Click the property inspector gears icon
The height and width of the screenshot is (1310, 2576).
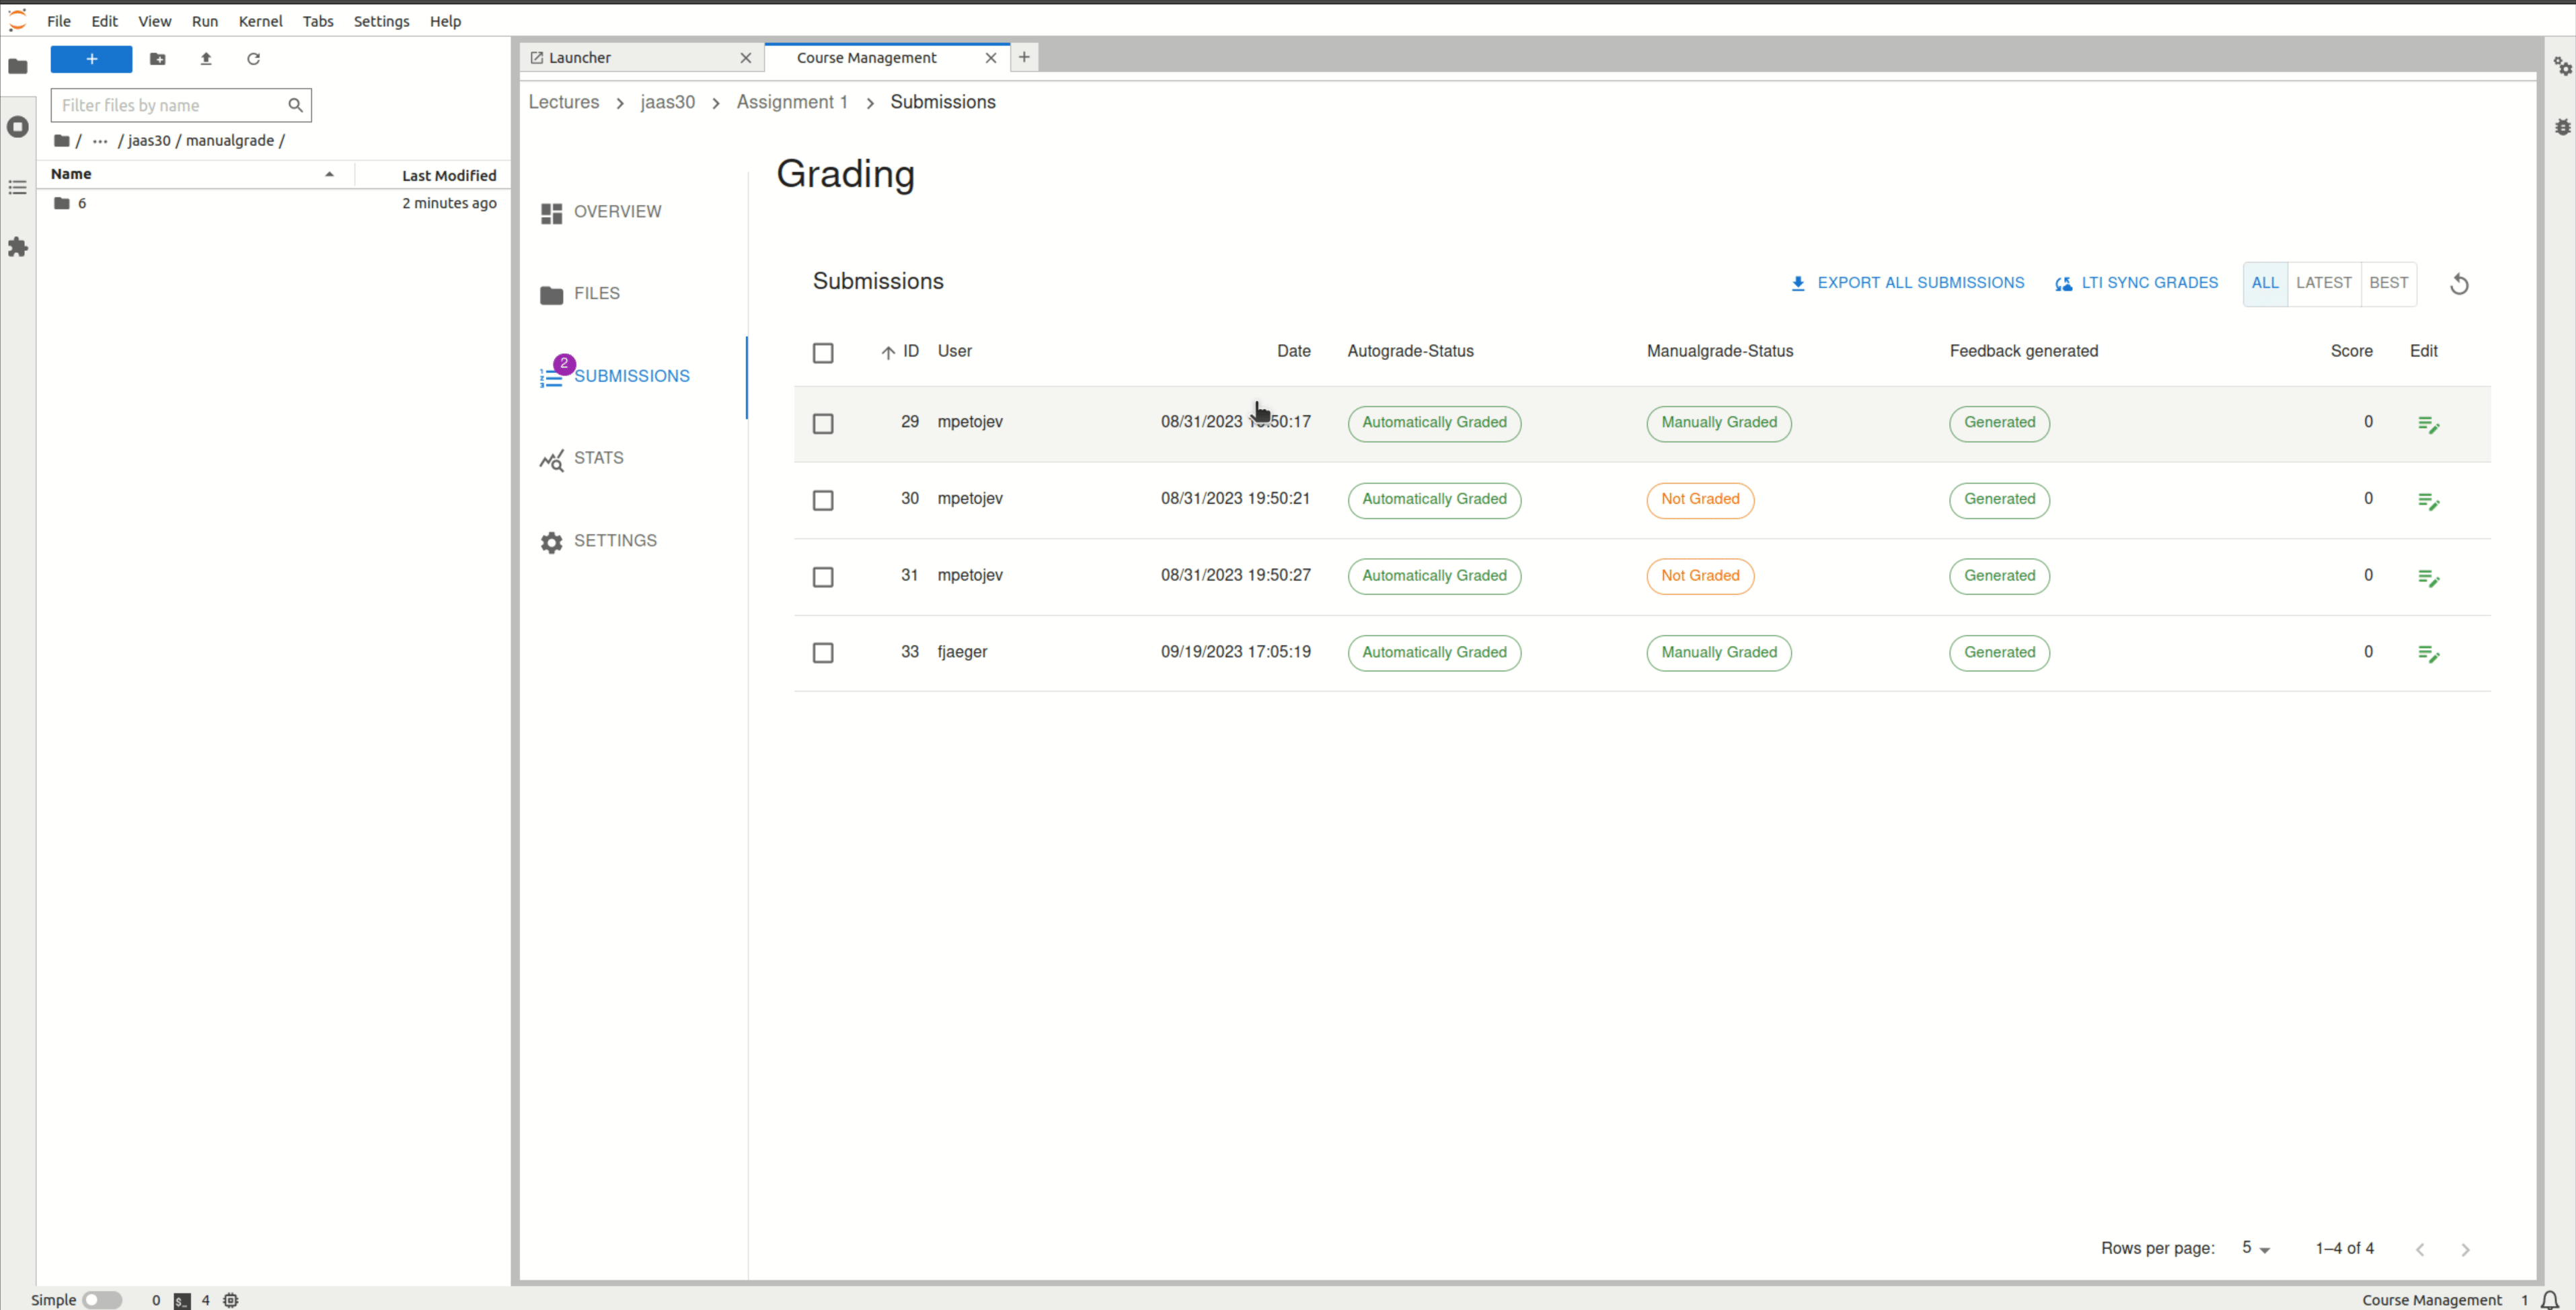tap(2562, 66)
